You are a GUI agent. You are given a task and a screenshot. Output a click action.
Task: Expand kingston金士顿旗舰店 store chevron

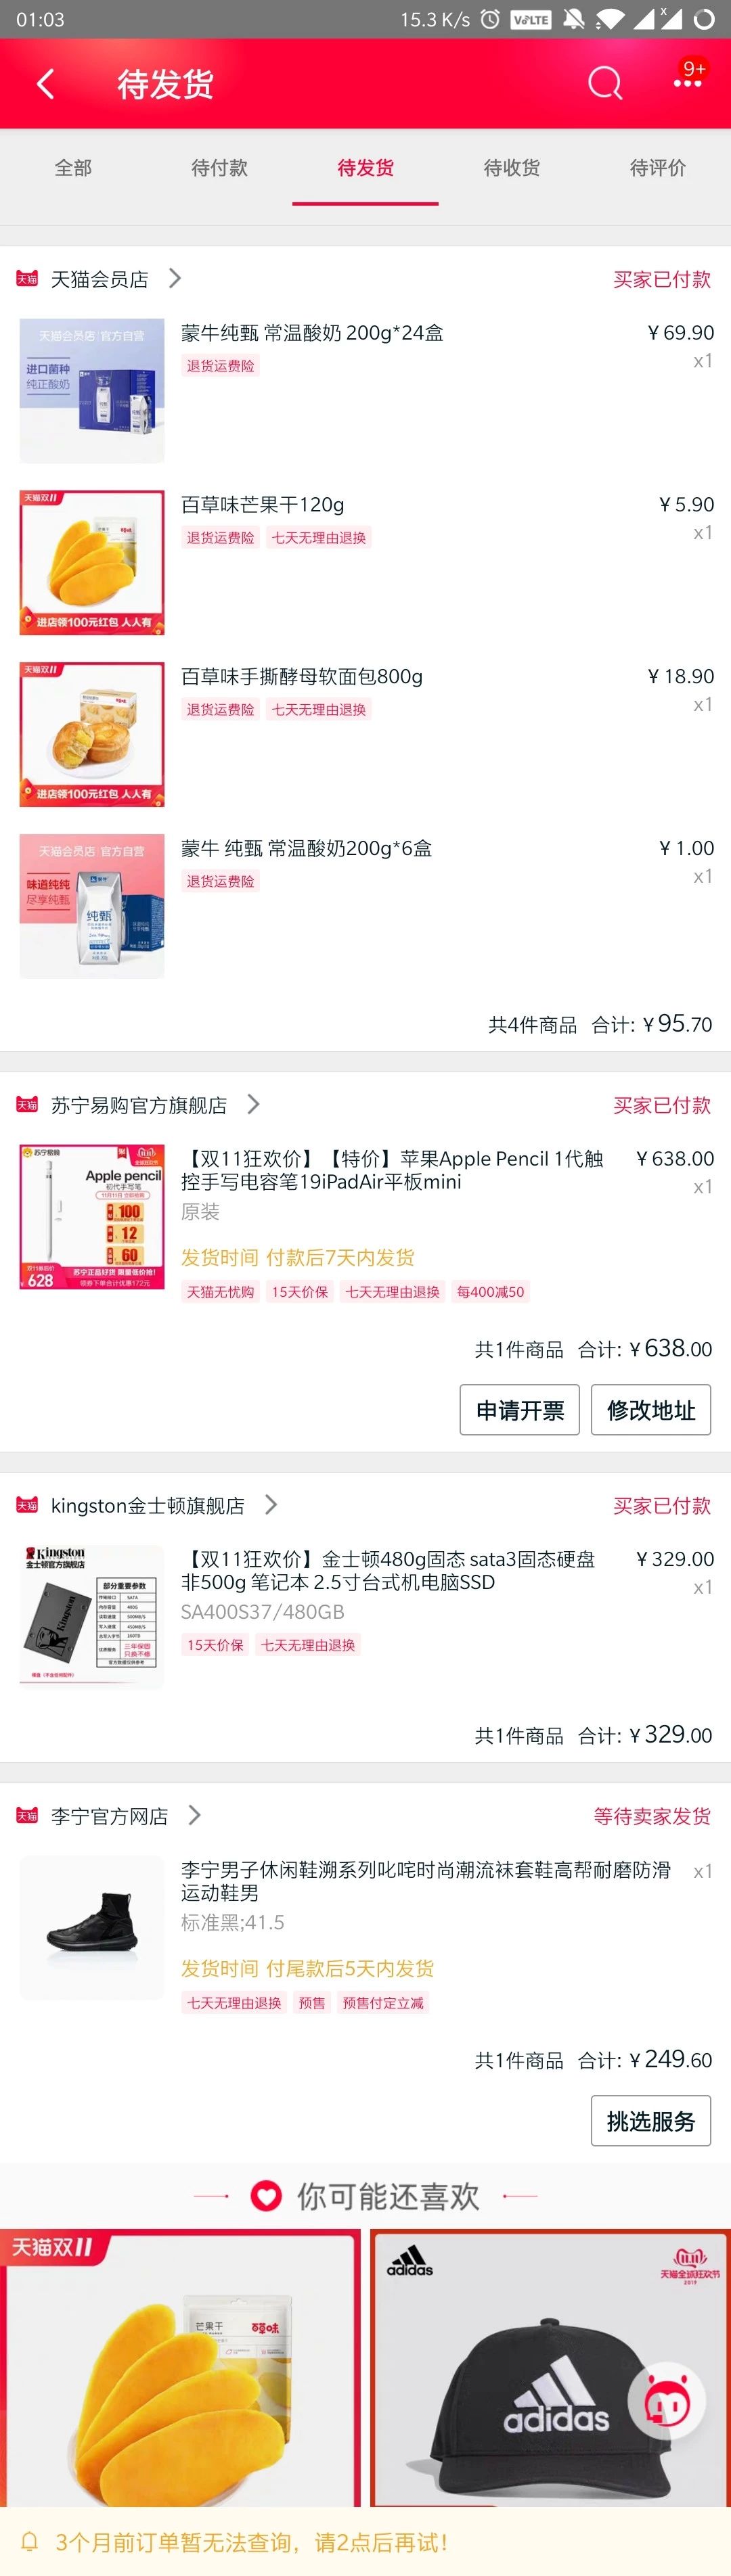tap(270, 1504)
